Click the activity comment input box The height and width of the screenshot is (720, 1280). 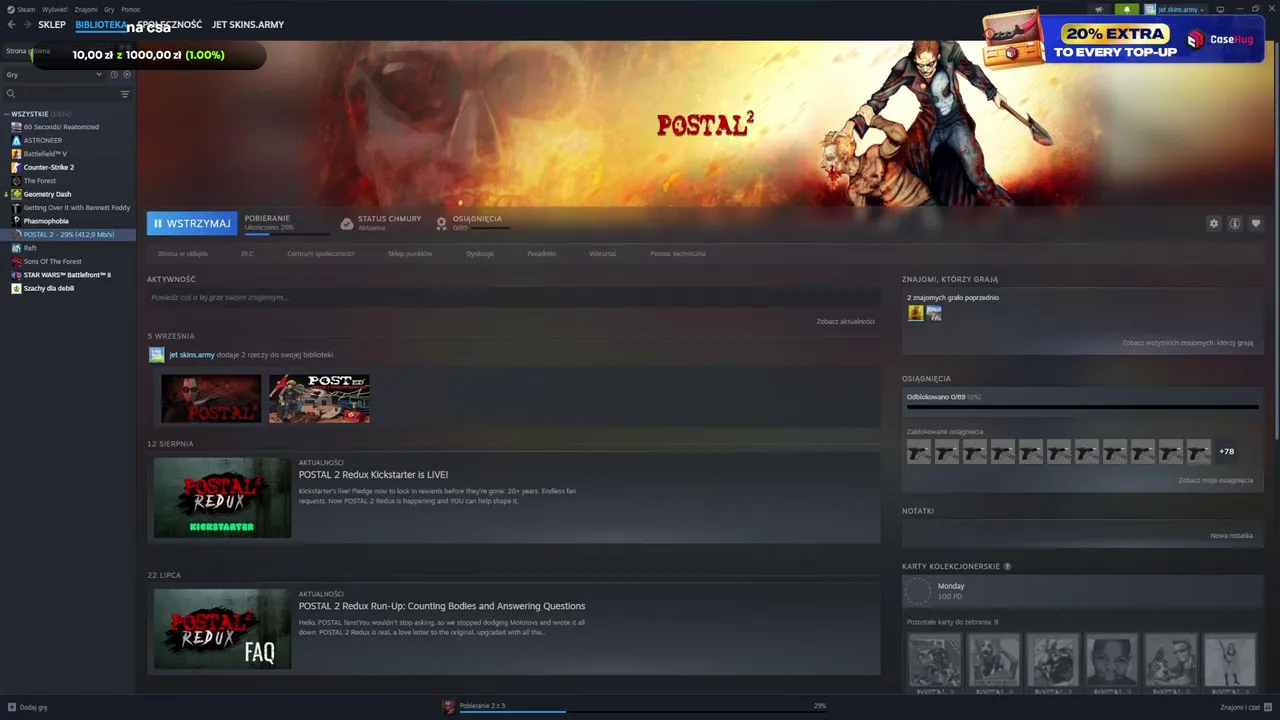tap(514, 298)
